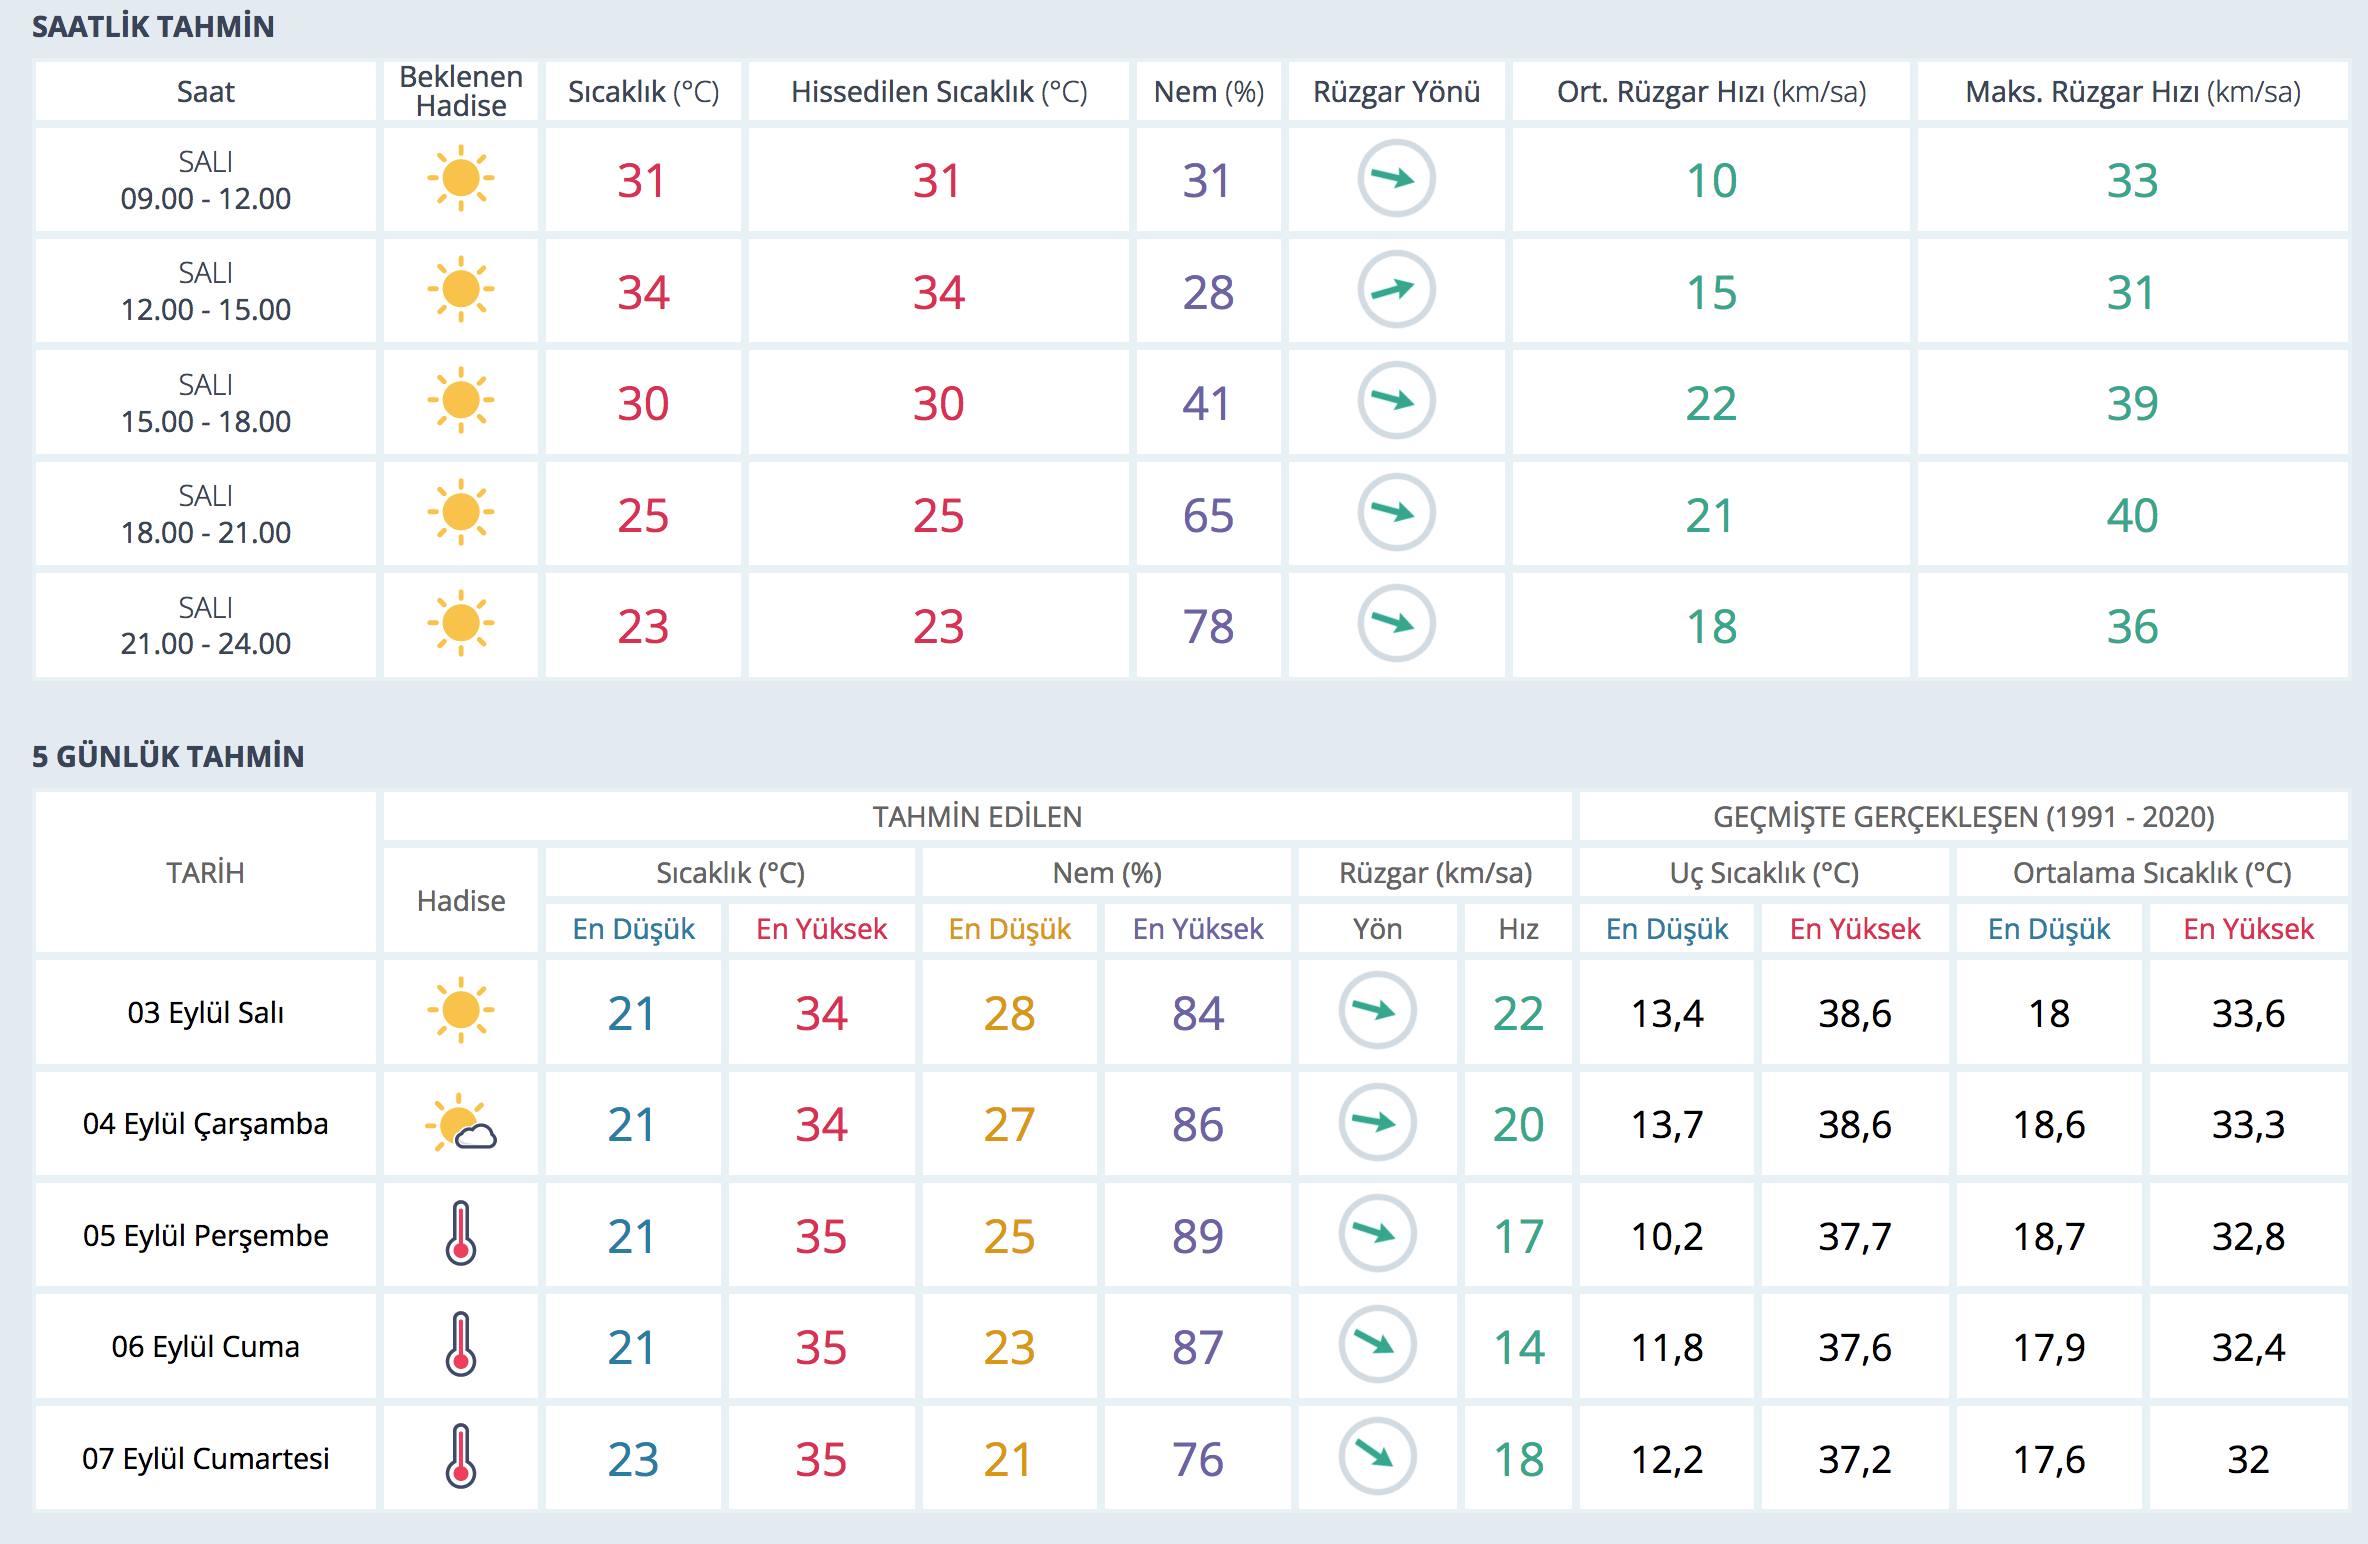
Task: Click thermometer icon for 06 Eylül Cuma
Action: click(461, 1345)
